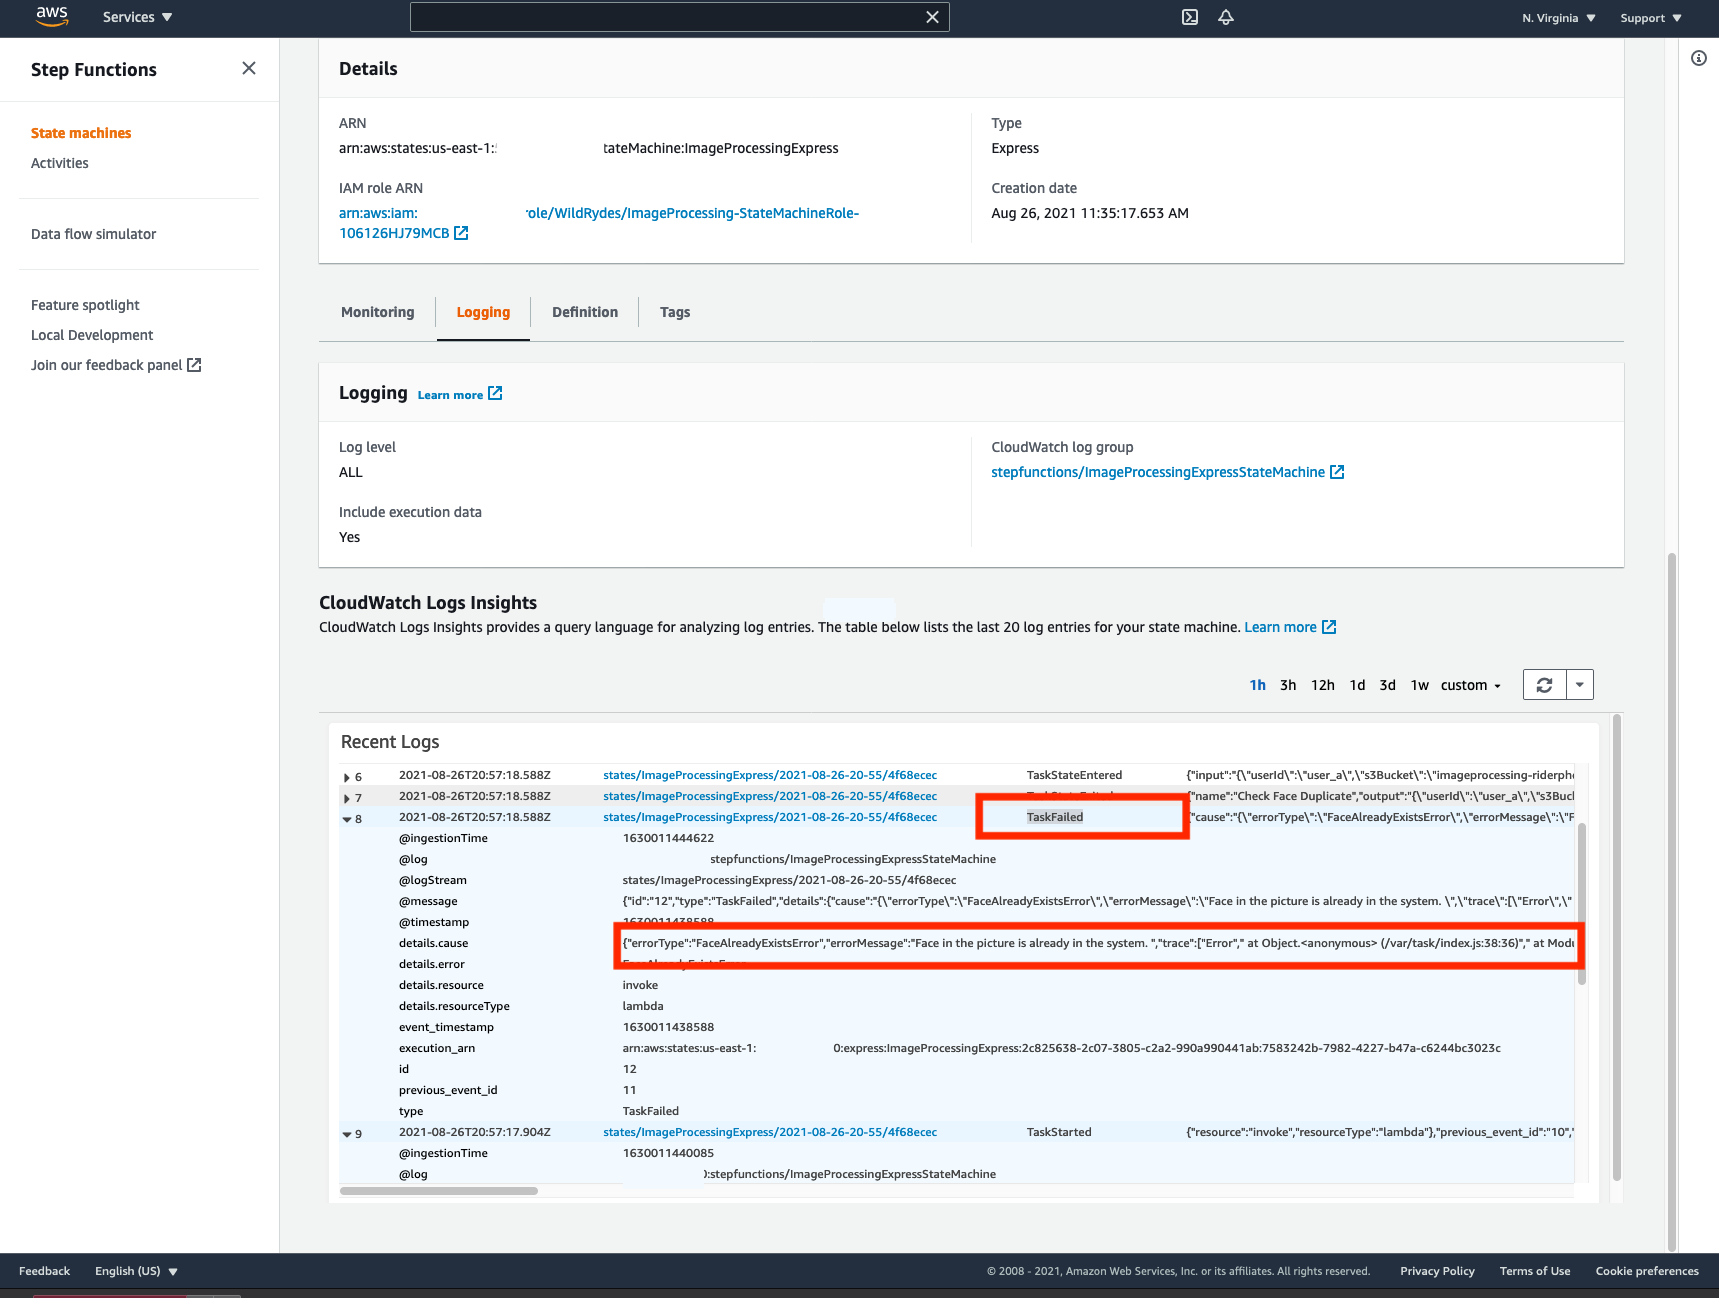
Task: Open the CloudShell terminal icon
Action: pos(1190,17)
